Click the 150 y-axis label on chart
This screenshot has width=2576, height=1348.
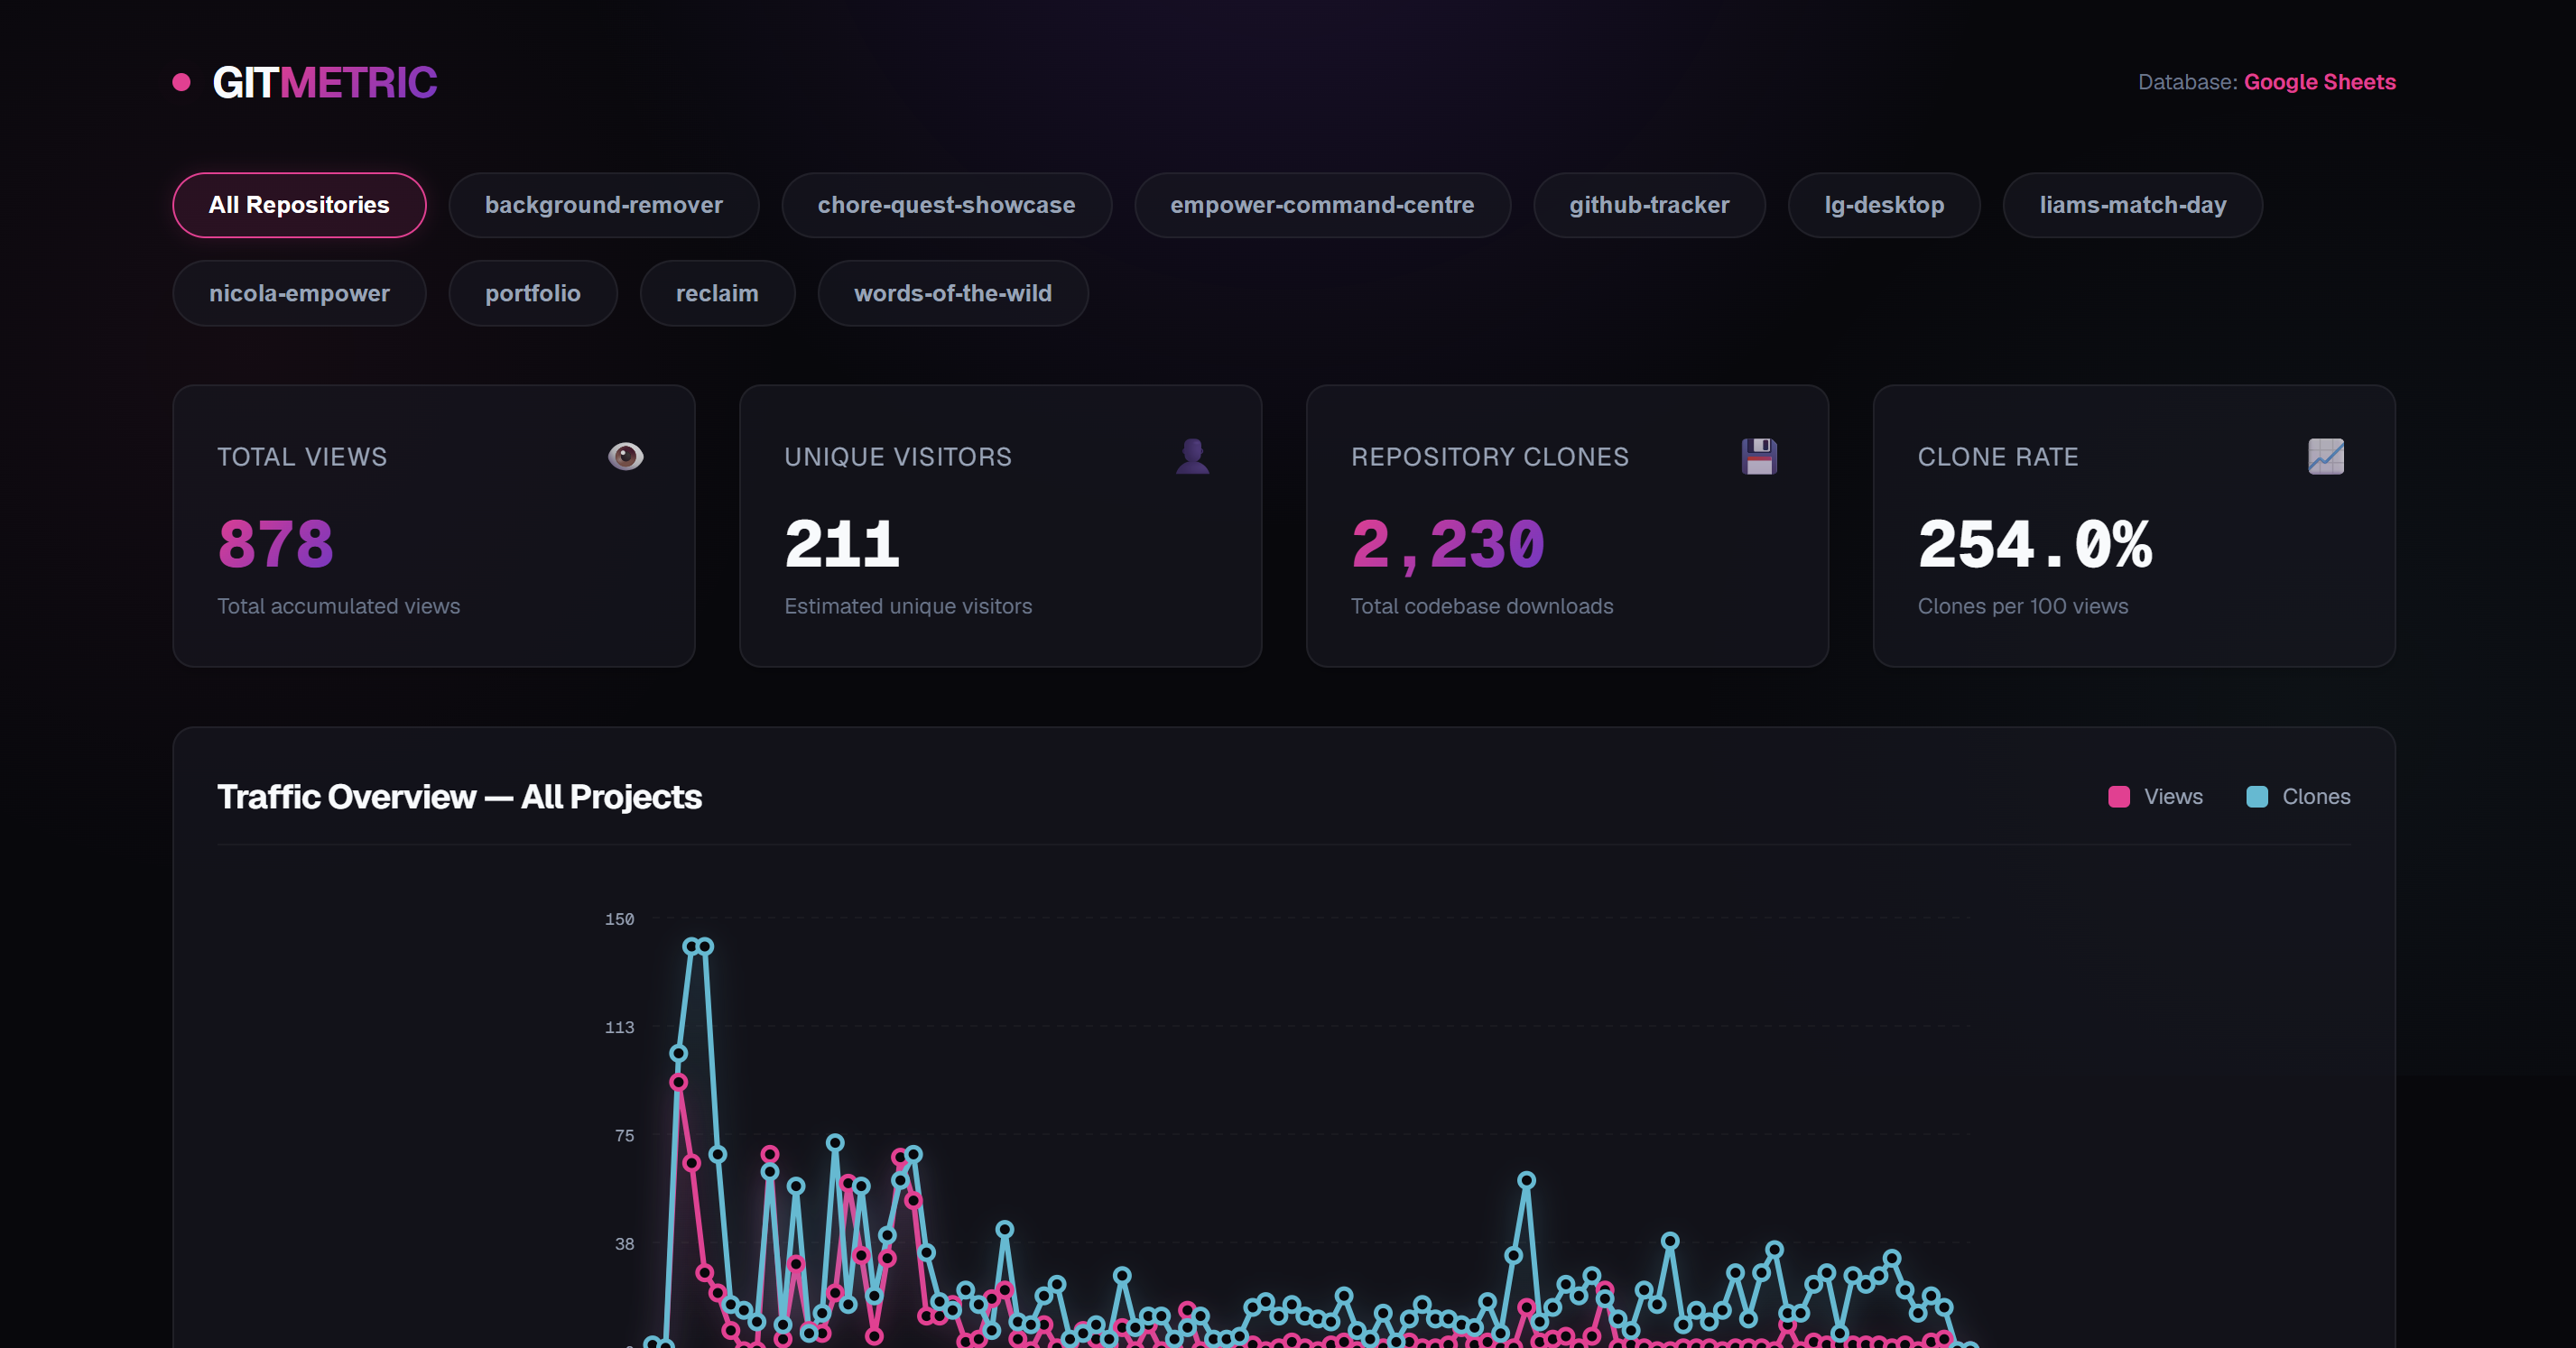pyautogui.click(x=619, y=919)
